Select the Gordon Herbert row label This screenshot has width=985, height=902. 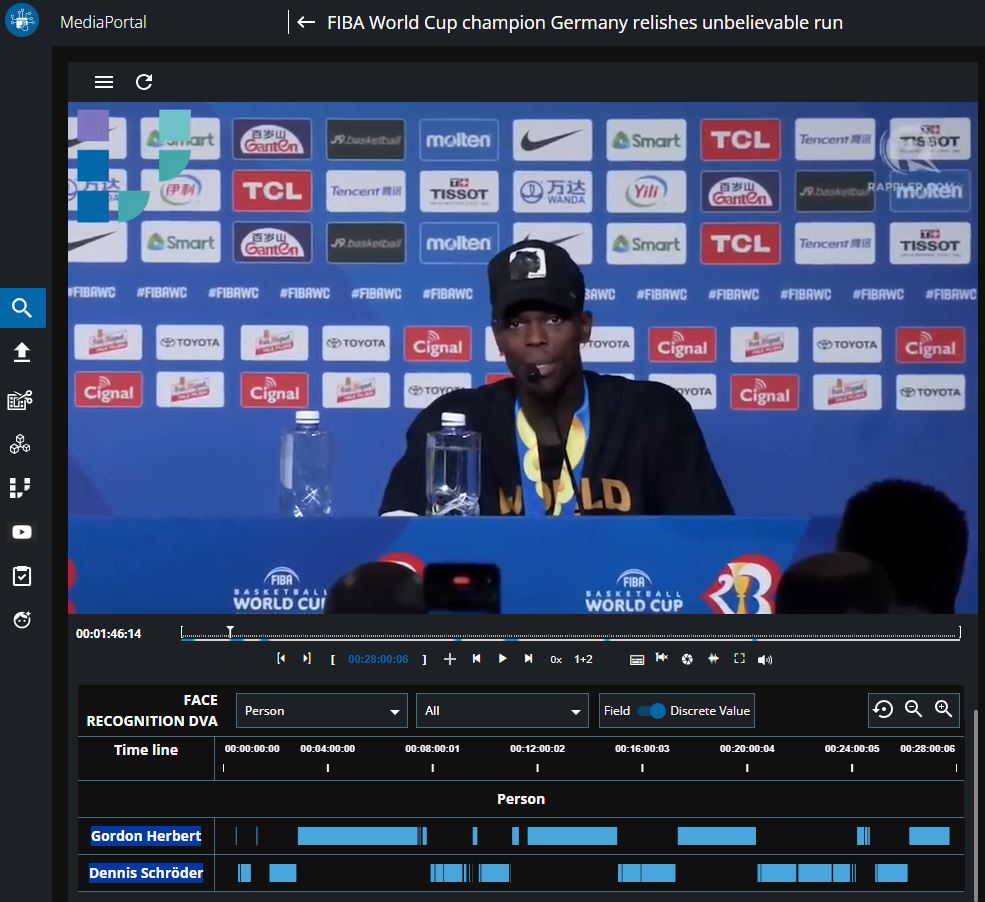coord(146,836)
